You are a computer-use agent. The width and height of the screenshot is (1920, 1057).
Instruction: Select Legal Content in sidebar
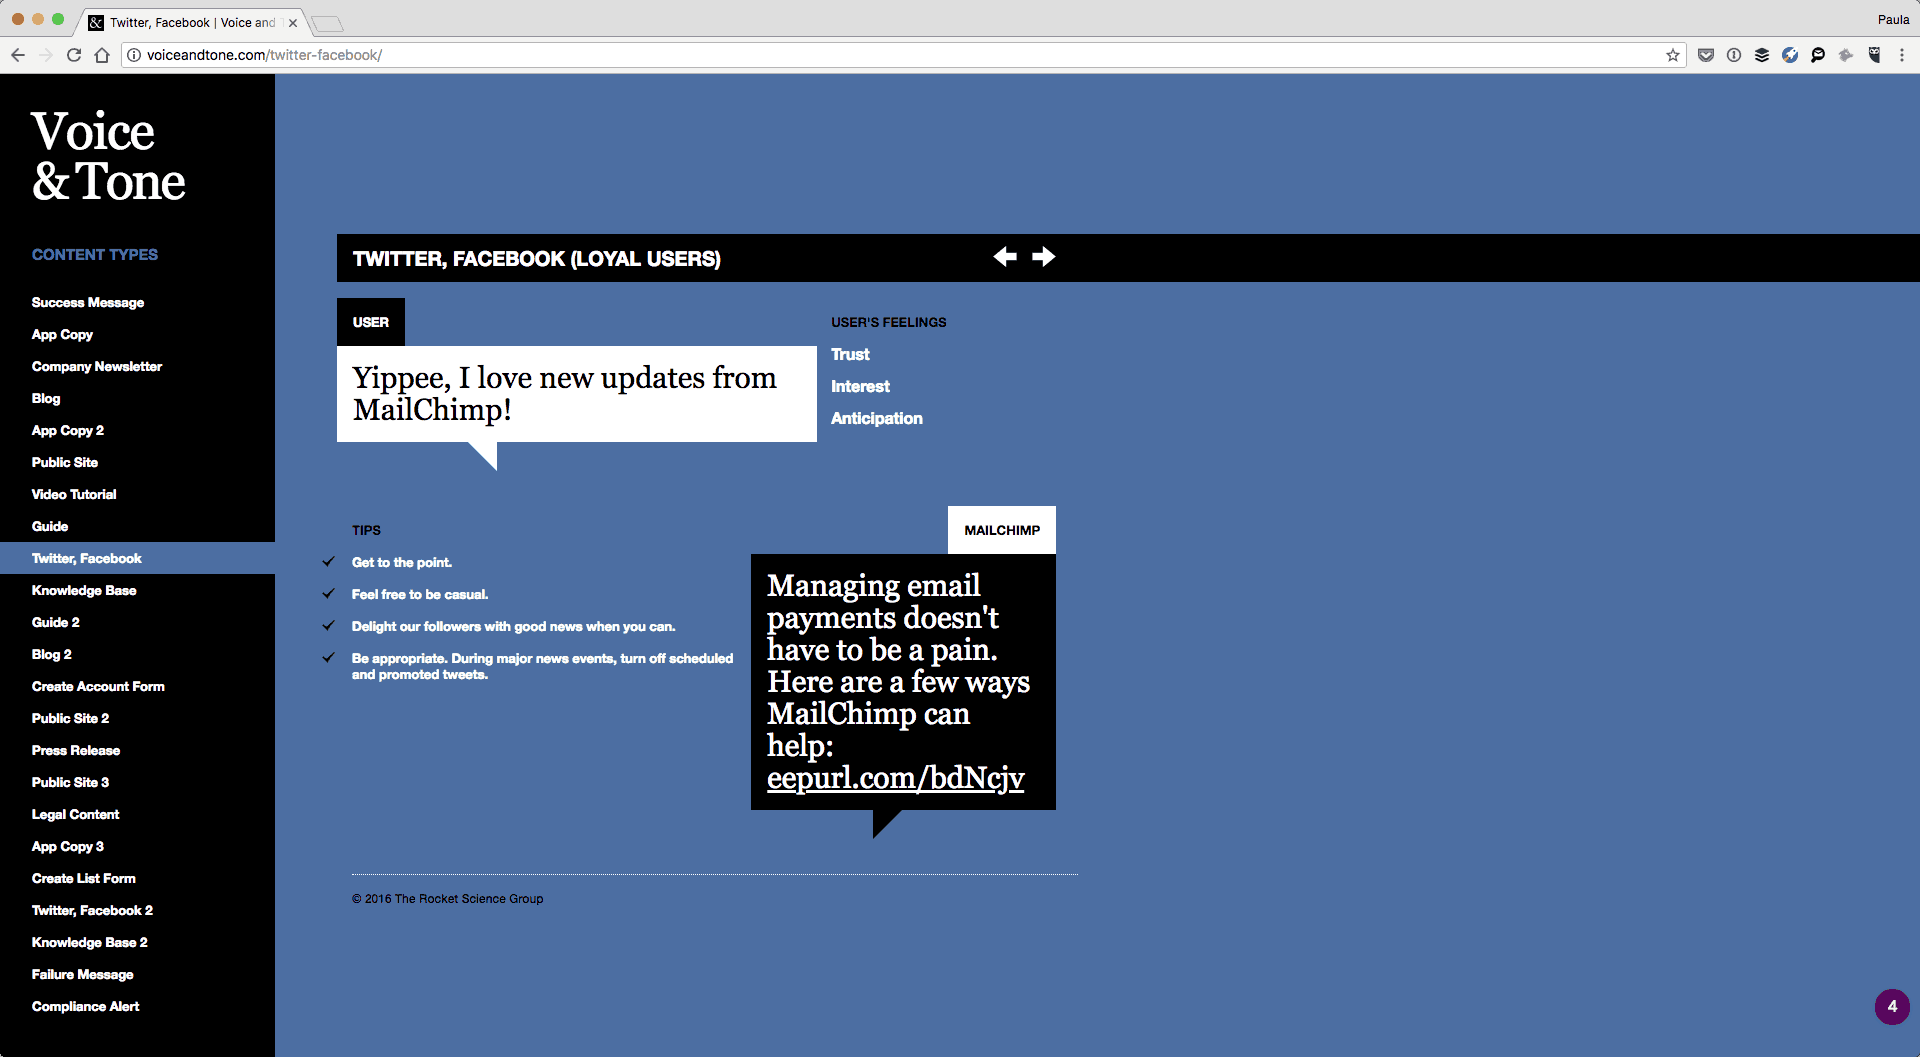pyautogui.click(x=76, y=814)
